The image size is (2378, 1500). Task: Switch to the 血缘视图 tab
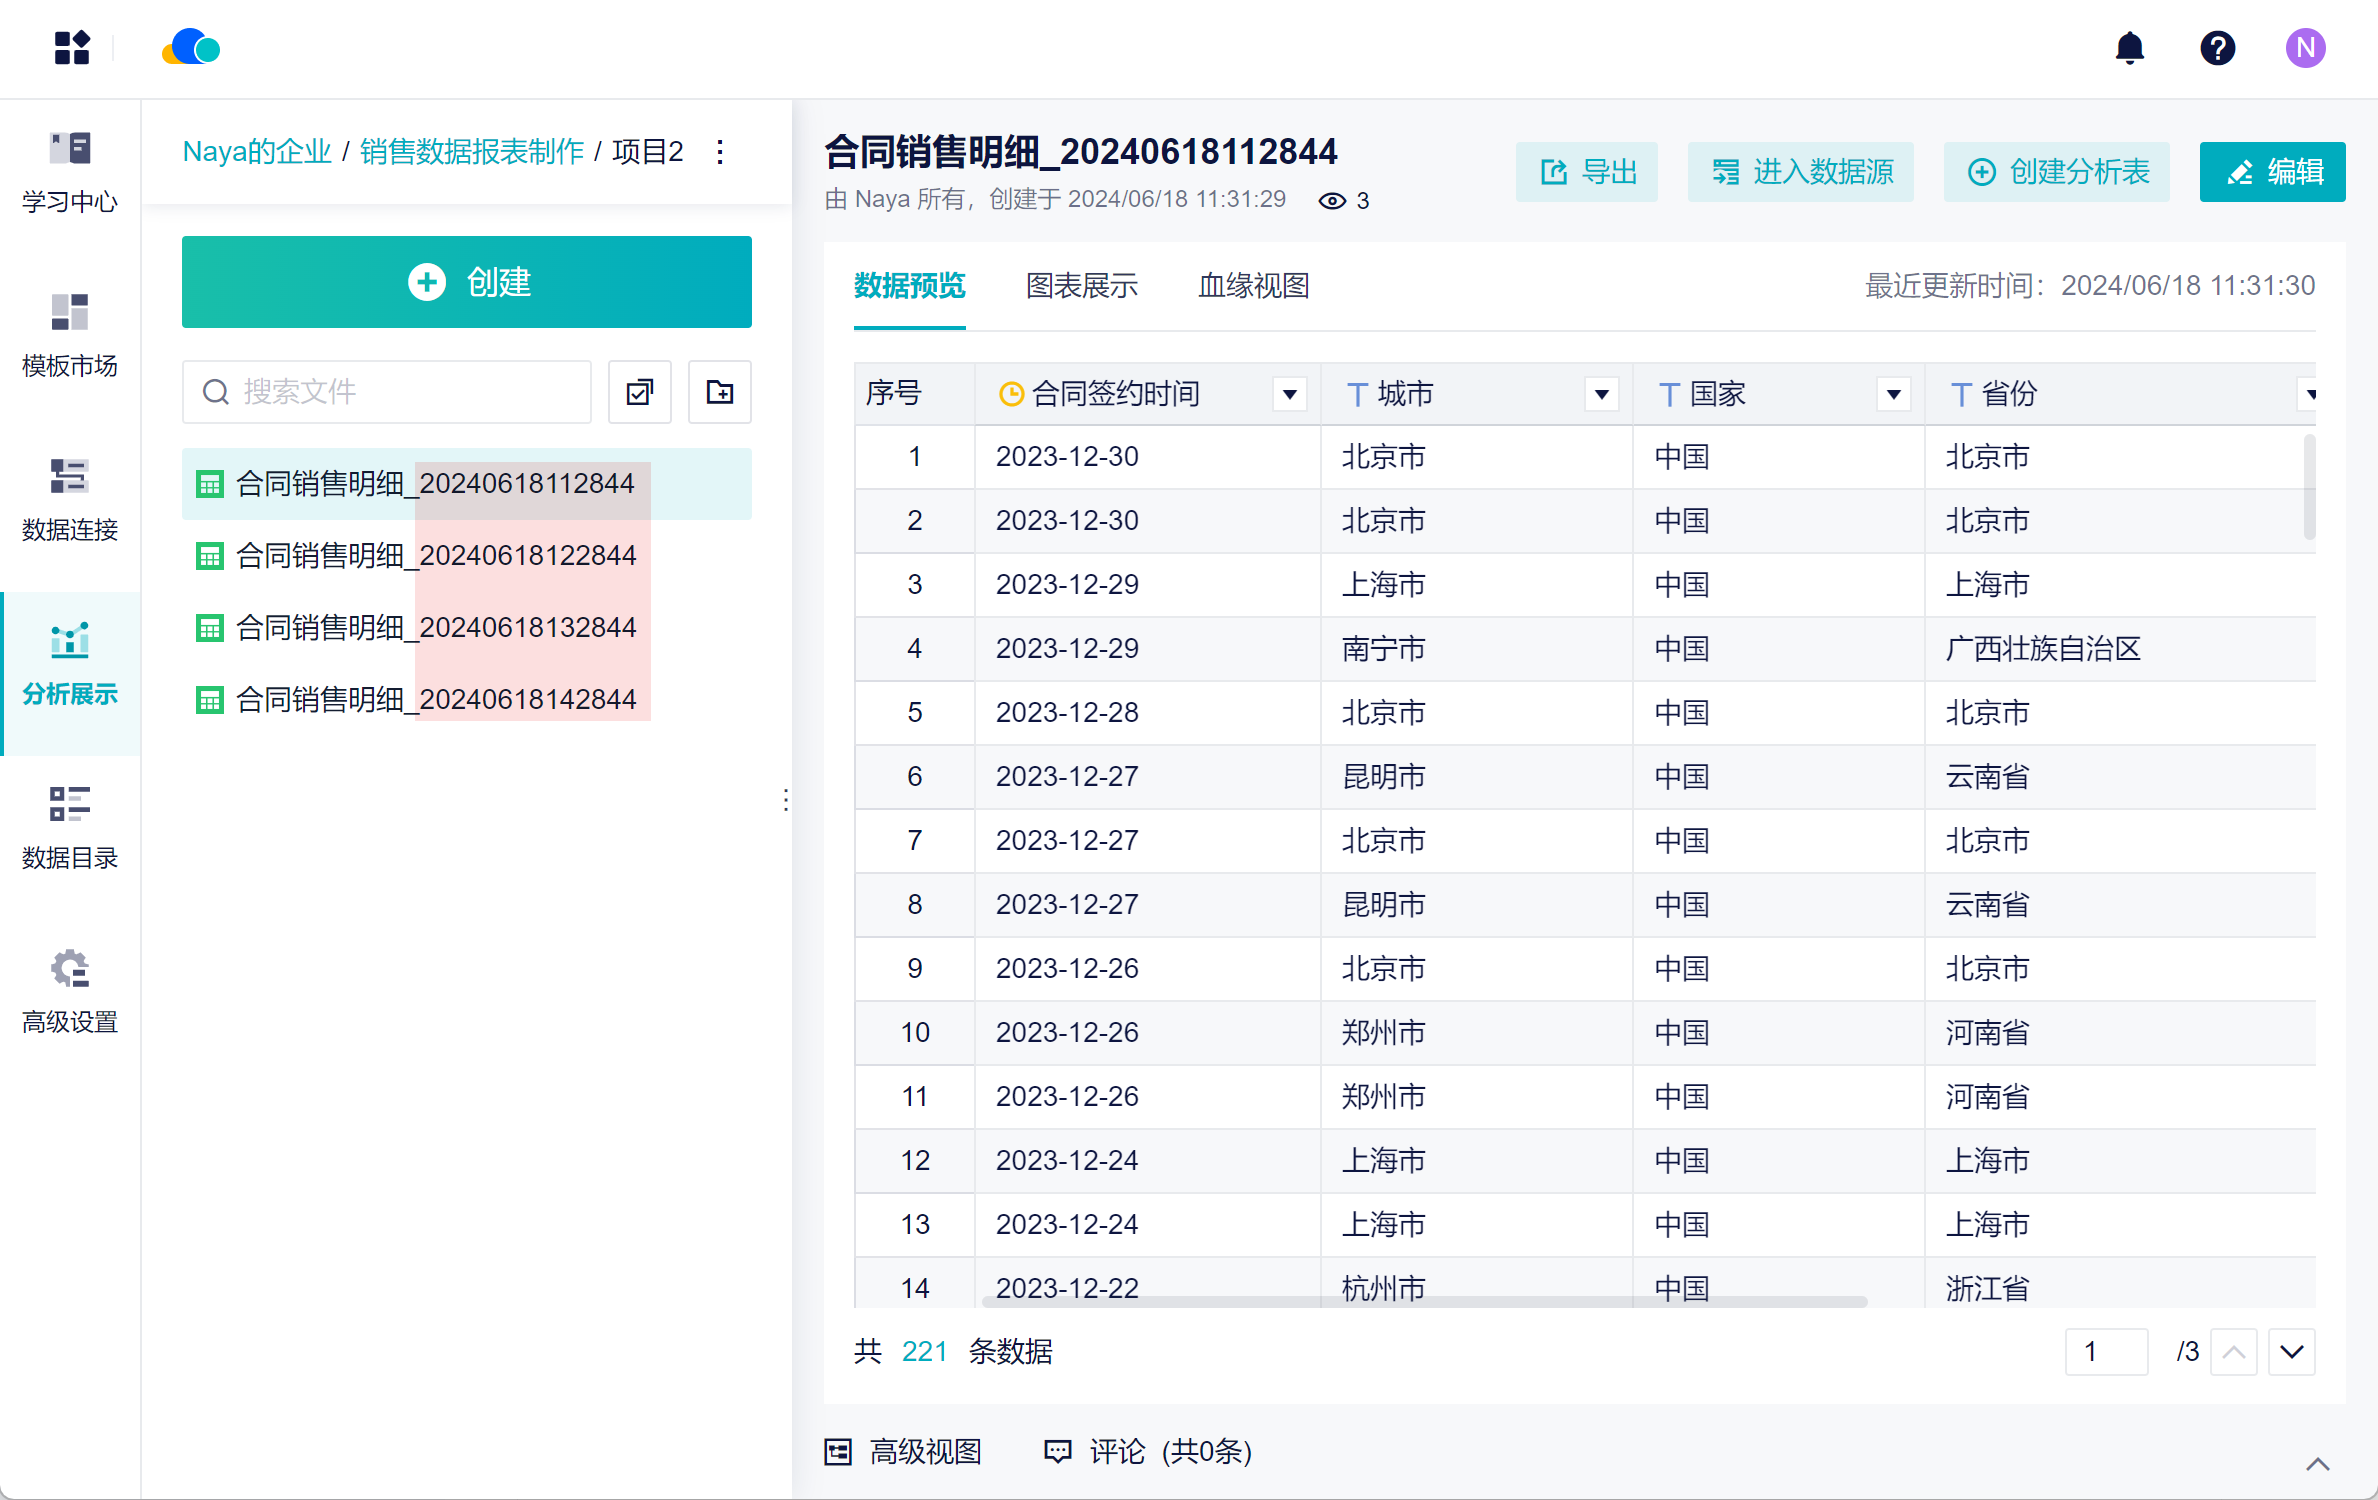(1253, 286)
